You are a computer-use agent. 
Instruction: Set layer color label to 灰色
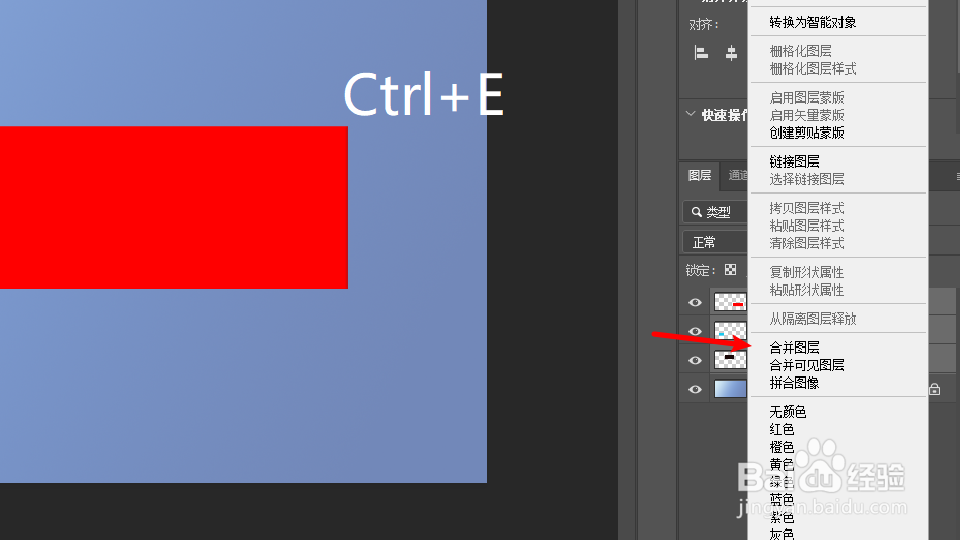(781, 534)
